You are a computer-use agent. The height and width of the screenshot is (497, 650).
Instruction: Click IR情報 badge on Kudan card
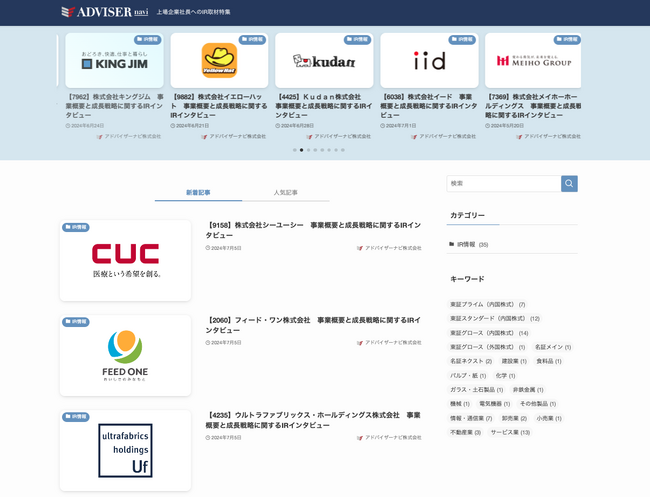coord(357,39)
